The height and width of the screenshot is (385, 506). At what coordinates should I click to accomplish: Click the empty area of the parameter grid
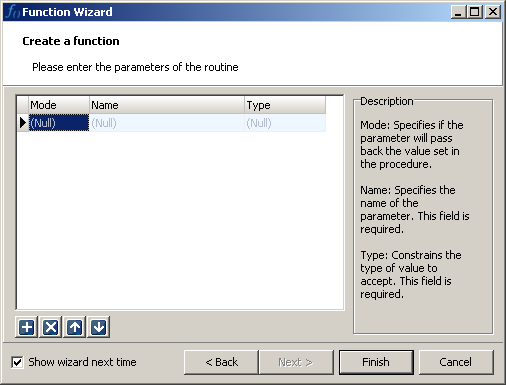pyautogui.click(x=180, y=220)
